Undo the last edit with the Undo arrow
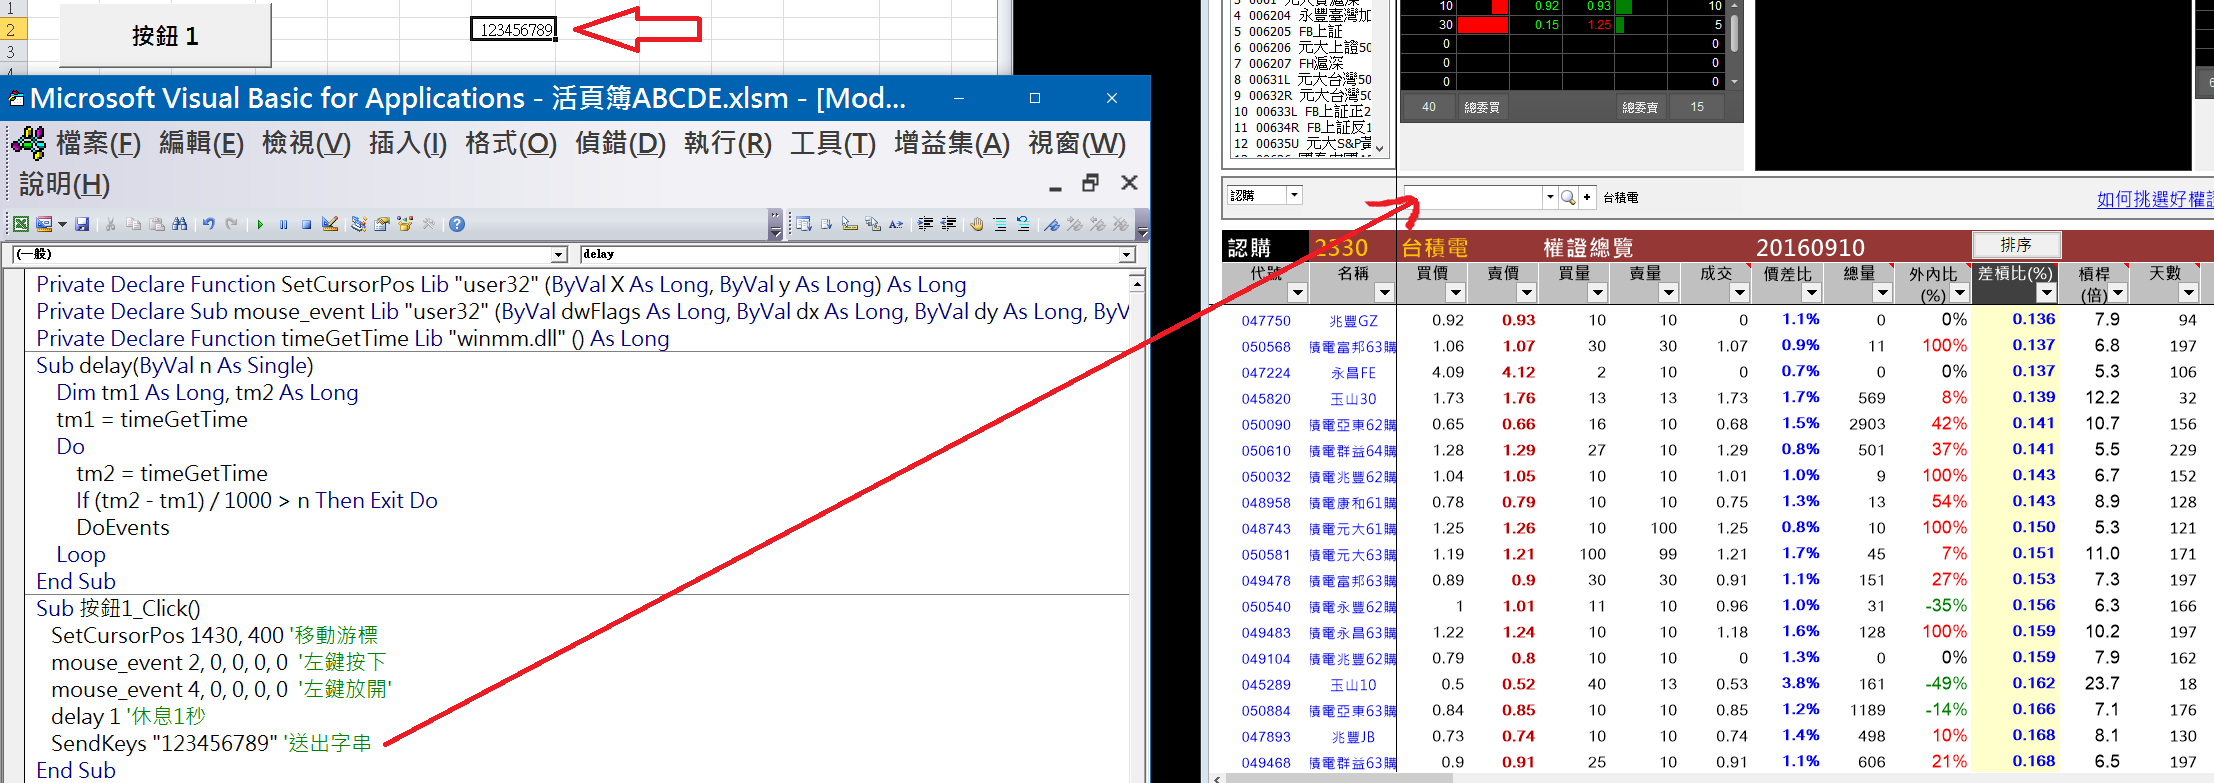This screenshot has width=2214, height=783. coord(208,224)
